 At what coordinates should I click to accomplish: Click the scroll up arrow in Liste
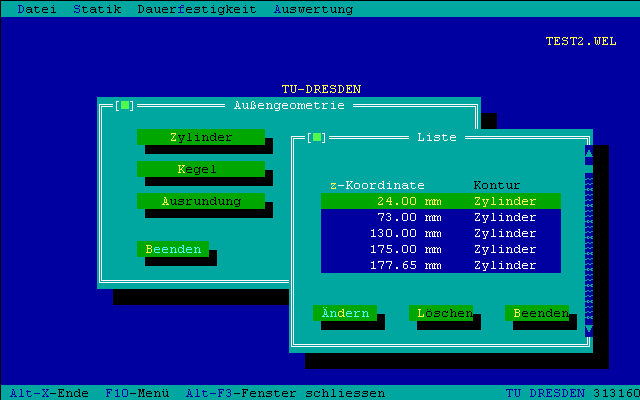[x=589, y=153]
